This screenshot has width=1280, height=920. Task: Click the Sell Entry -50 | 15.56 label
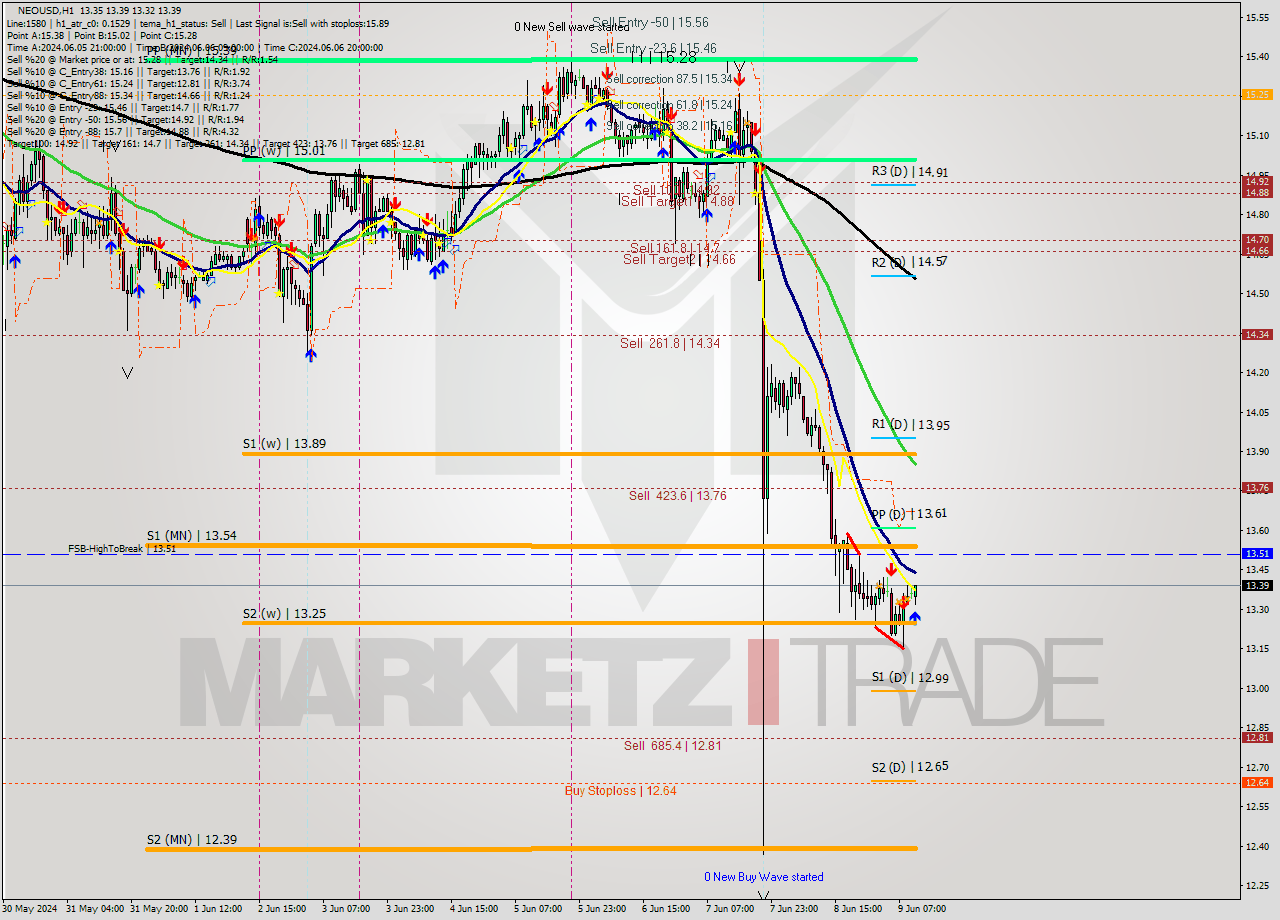pos(650,21)
